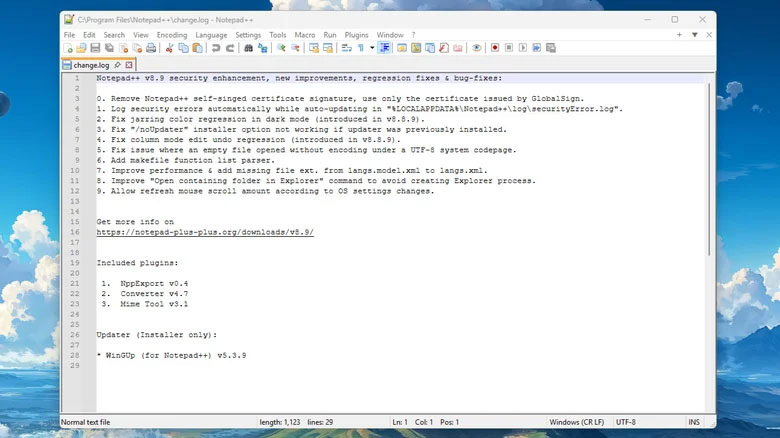Open the notepad-plus-plus.org downloads link
This screenshot has height=438, width=780.
click(205, 232)
